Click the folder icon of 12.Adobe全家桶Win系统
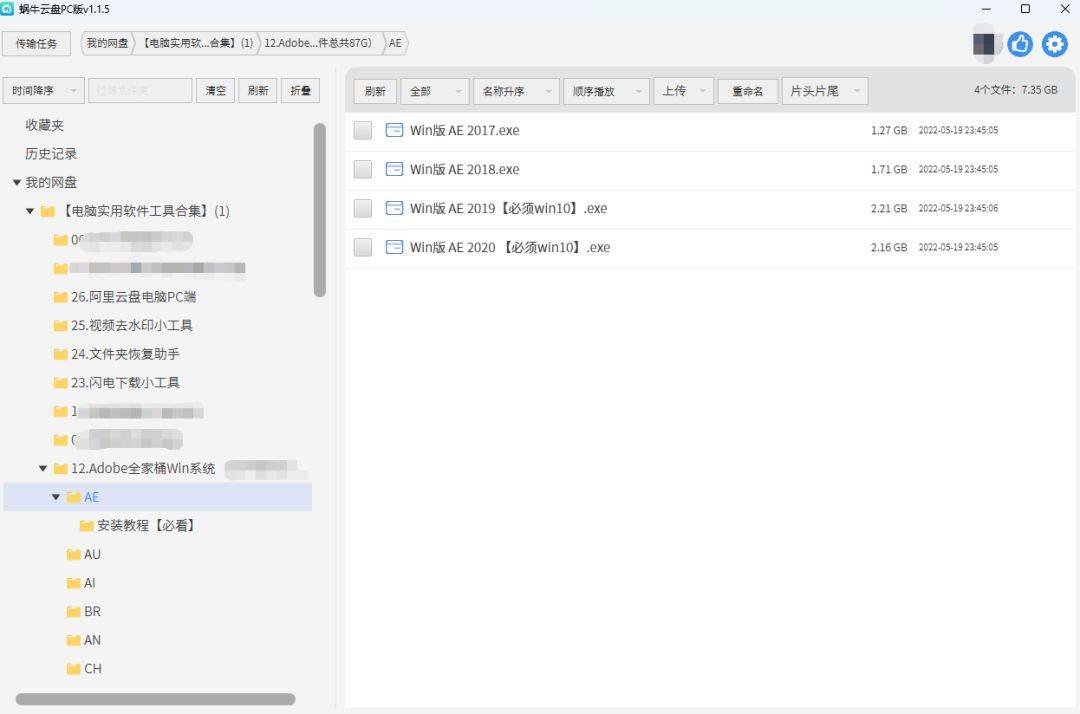Viewport: 1080px width, 714px height. coord(61,469)
